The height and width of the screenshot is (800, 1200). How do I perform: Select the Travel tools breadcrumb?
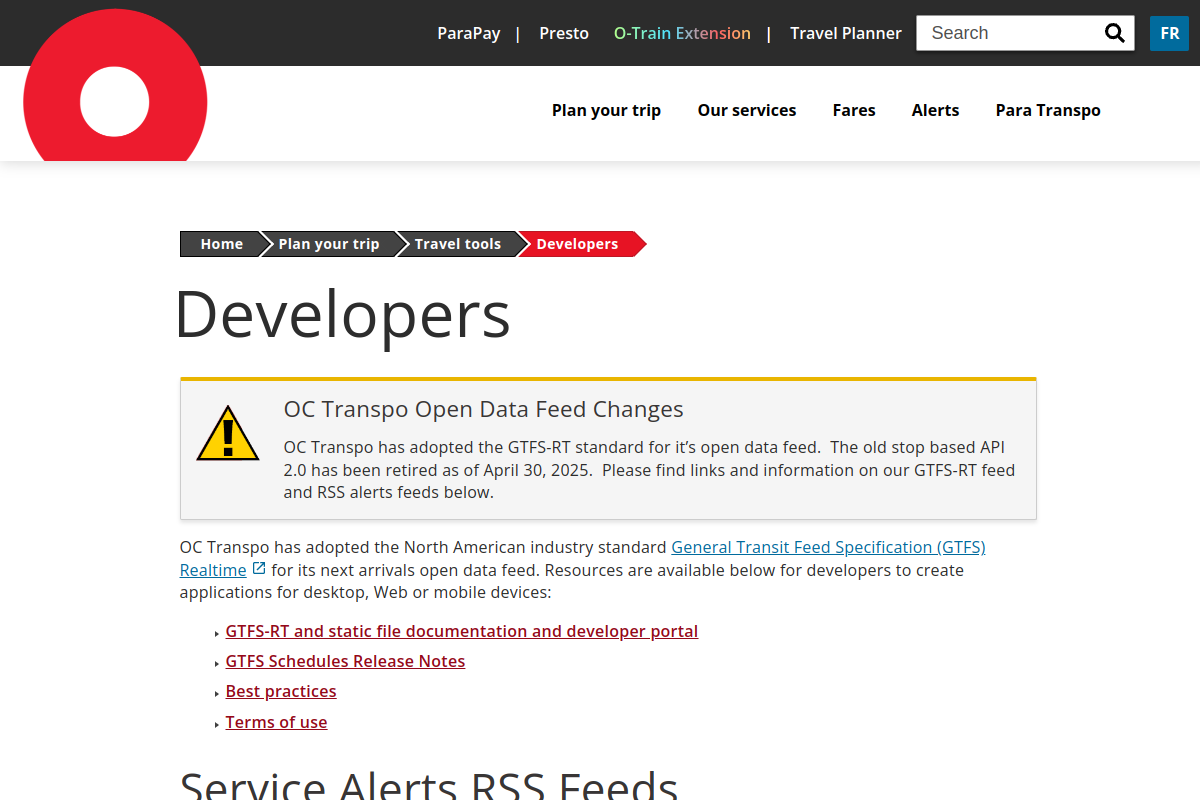[x=458, y=244]
